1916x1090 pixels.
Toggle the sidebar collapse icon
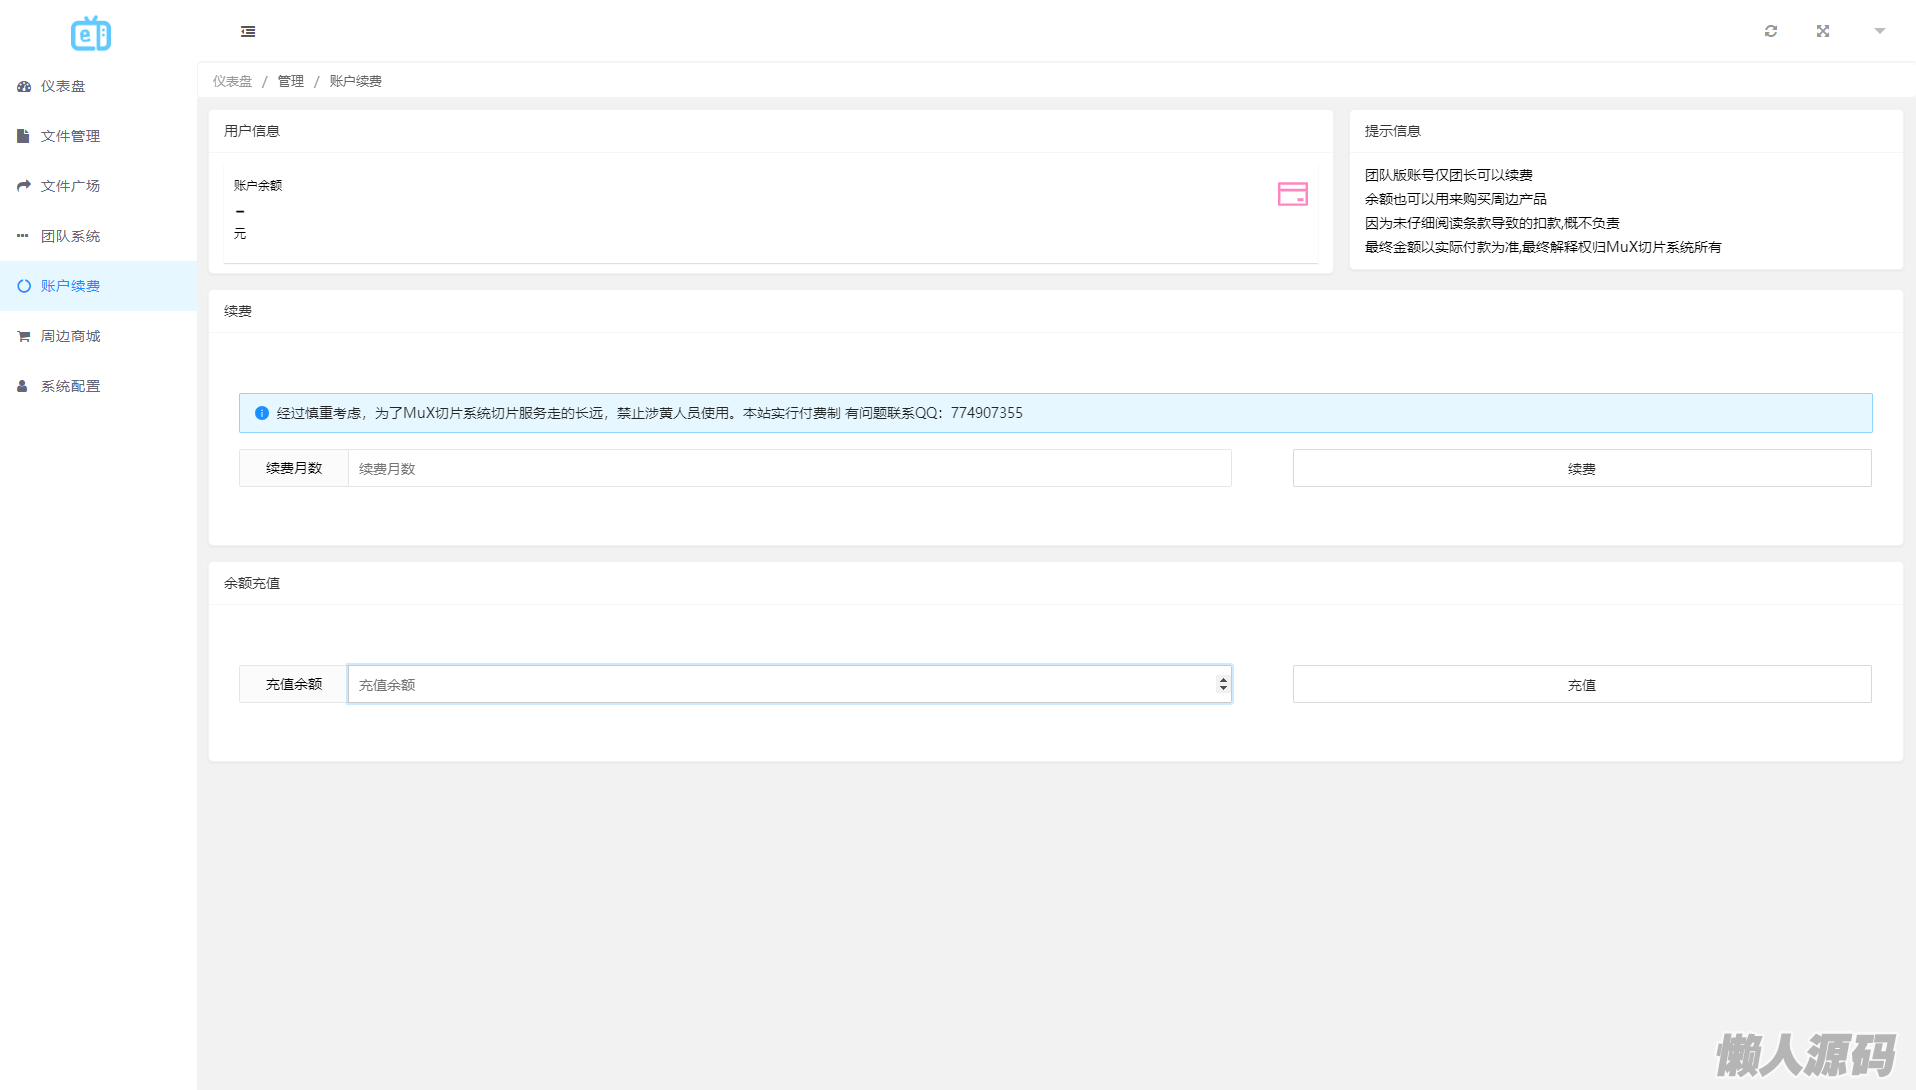pos(248,32)
